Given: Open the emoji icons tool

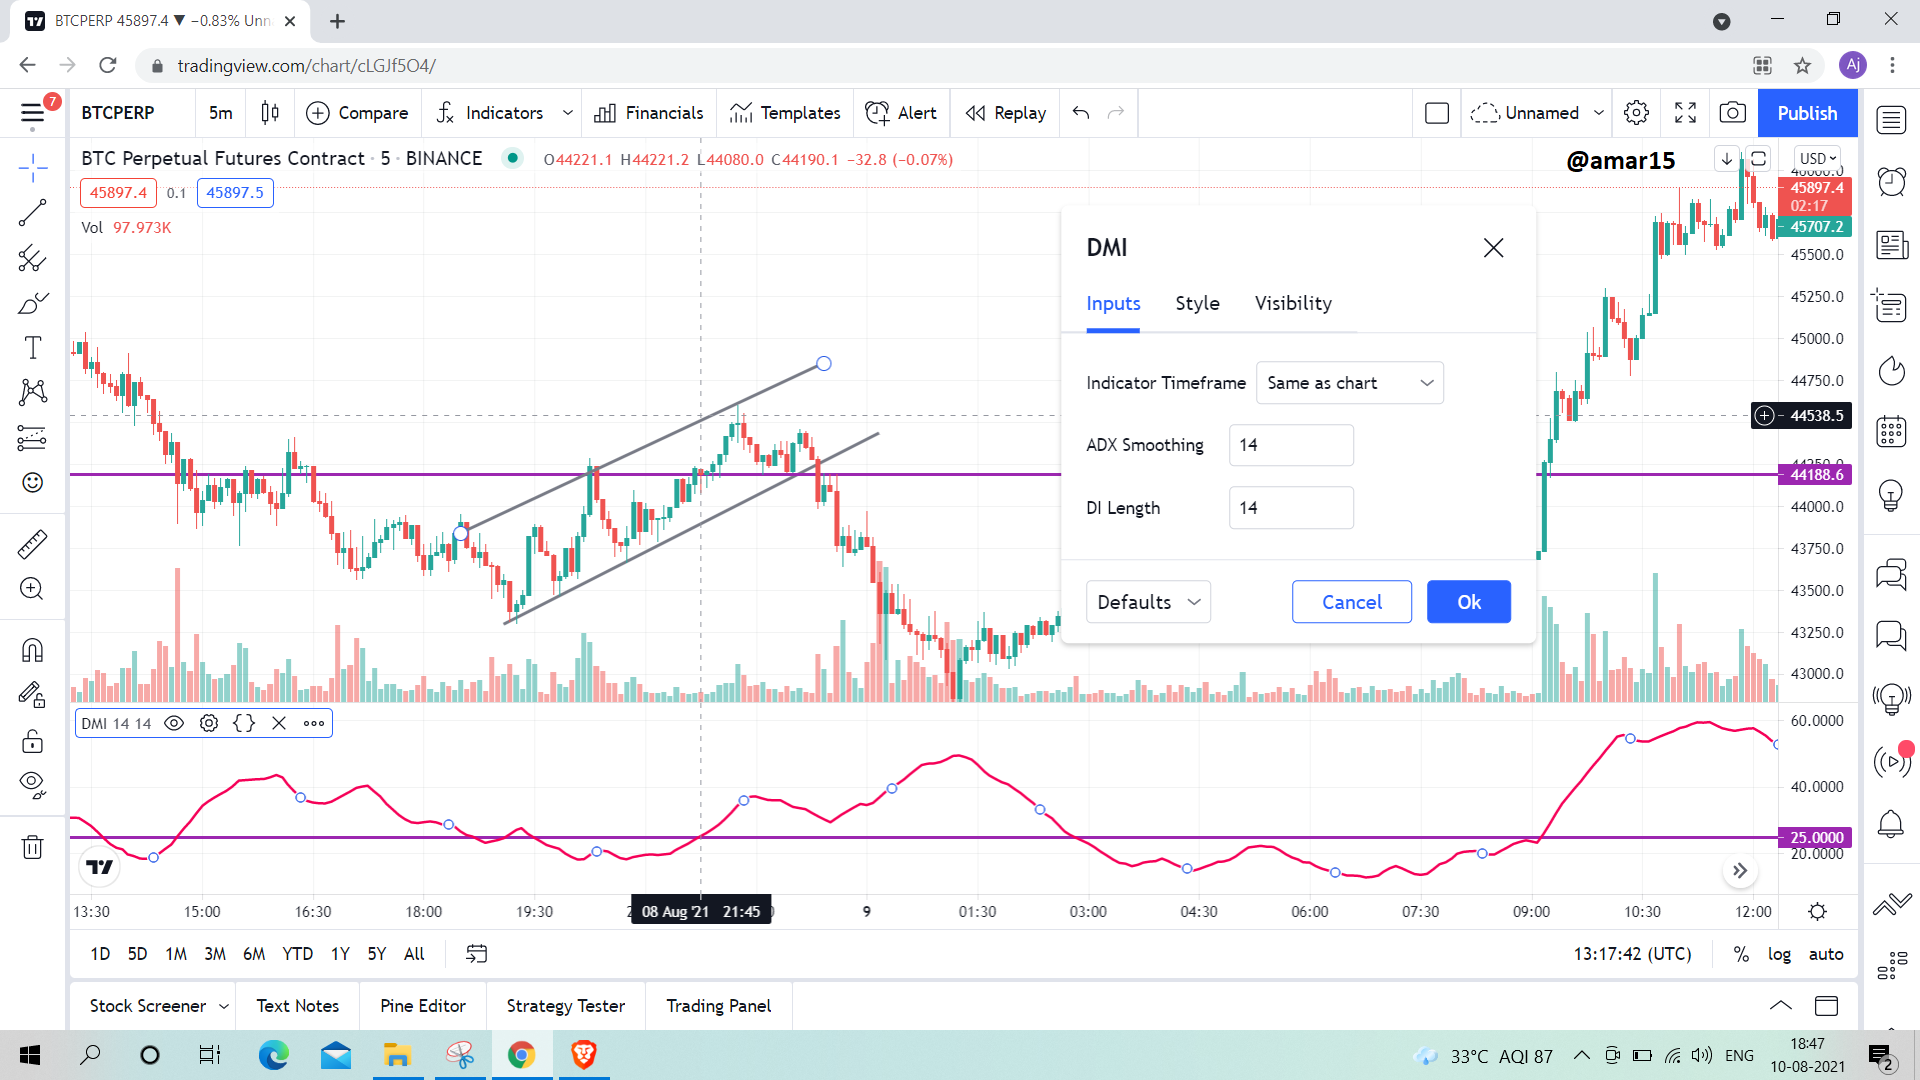Looking at the screenshot, I should (x=32, y=483).
